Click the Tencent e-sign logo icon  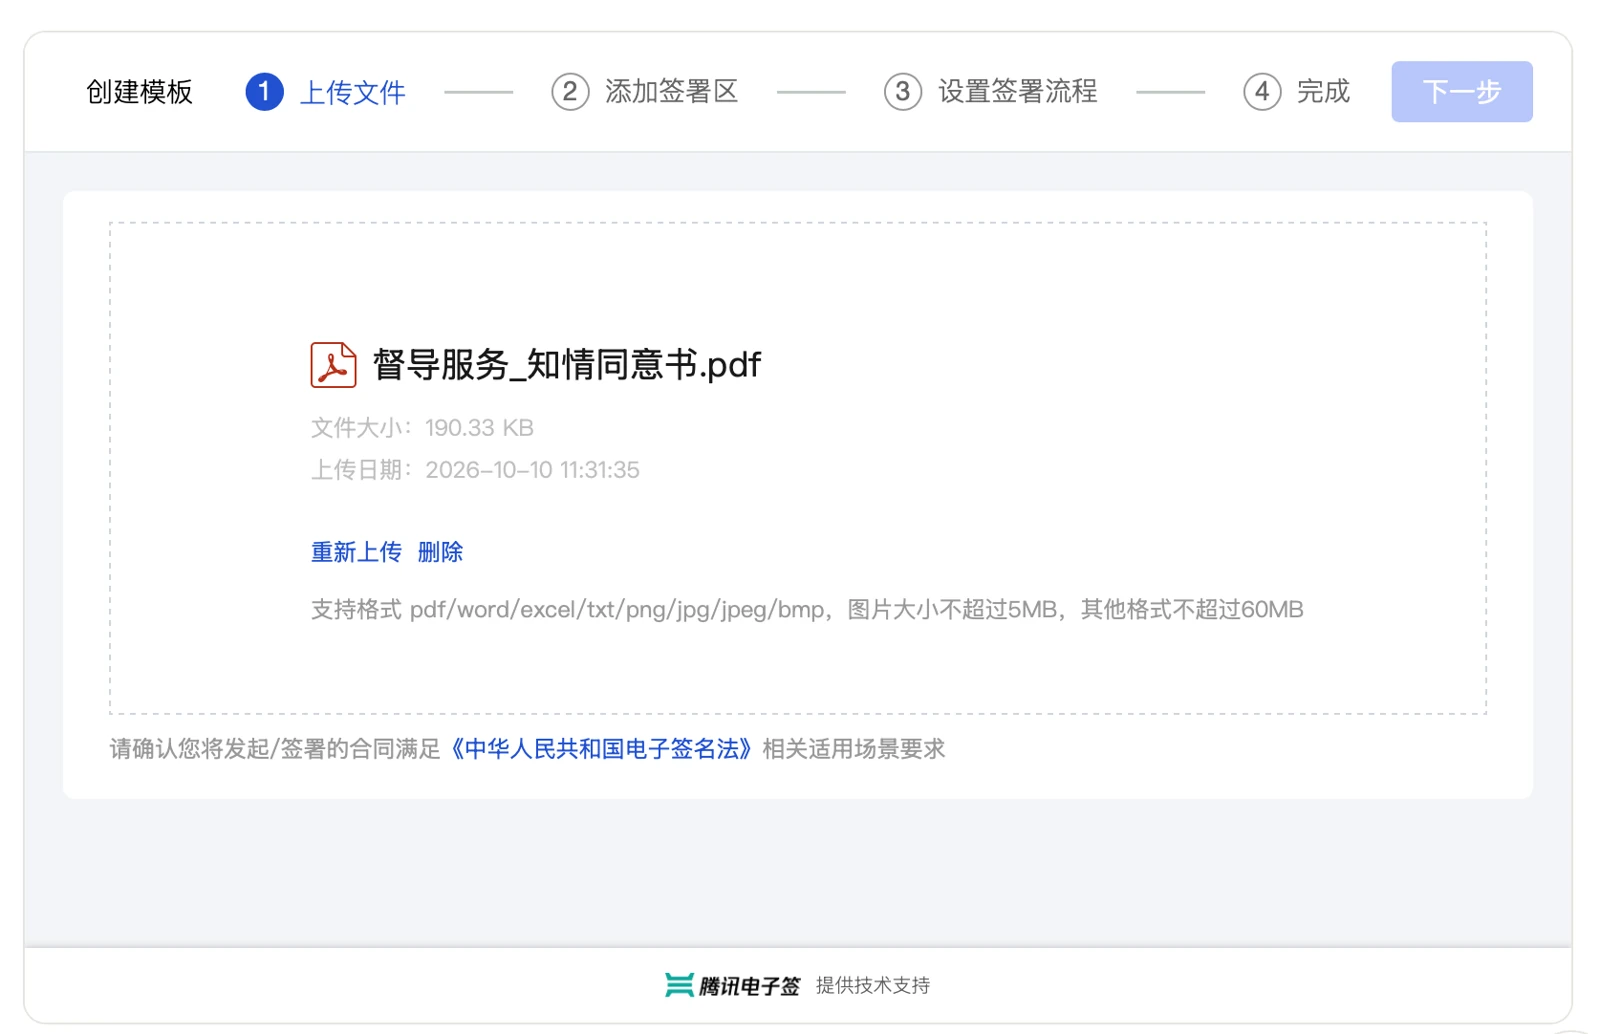(679, 985)
